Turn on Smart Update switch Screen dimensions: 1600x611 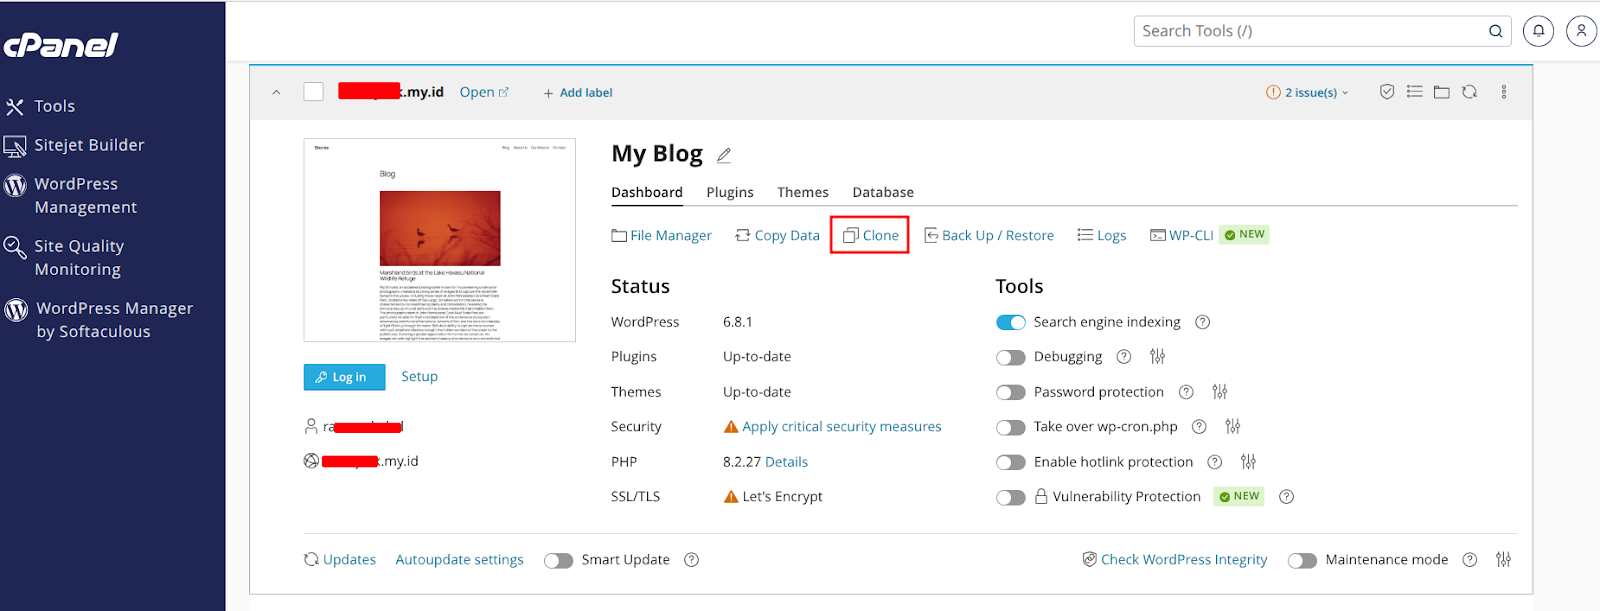pos(558,560)
